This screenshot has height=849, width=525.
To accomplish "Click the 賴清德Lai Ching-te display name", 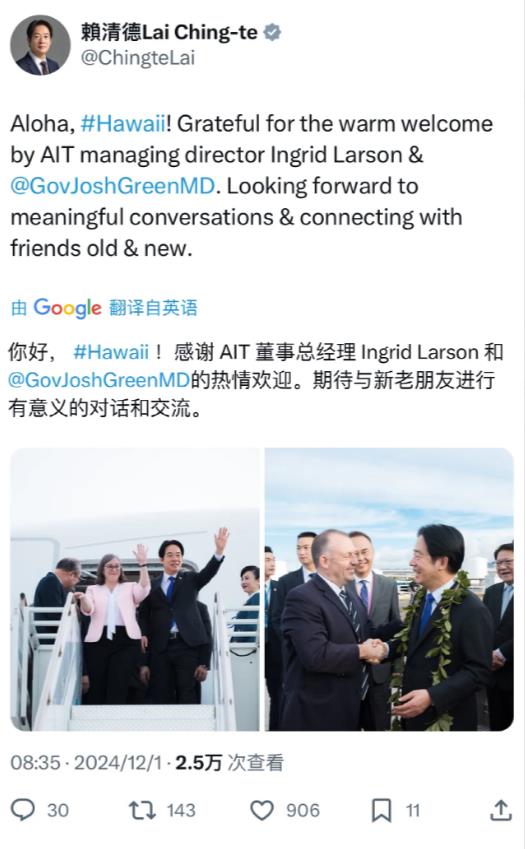I will point(169,32).
